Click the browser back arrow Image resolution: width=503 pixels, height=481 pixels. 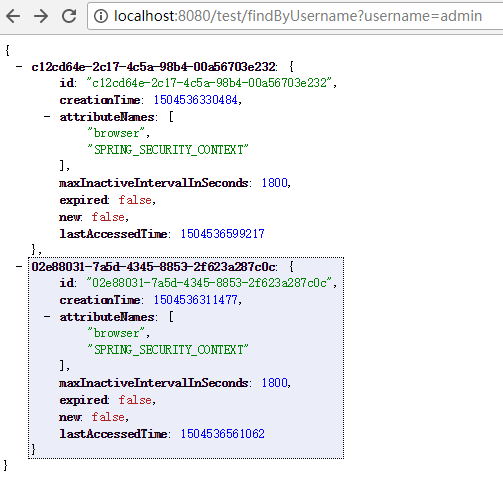[13, 16]
